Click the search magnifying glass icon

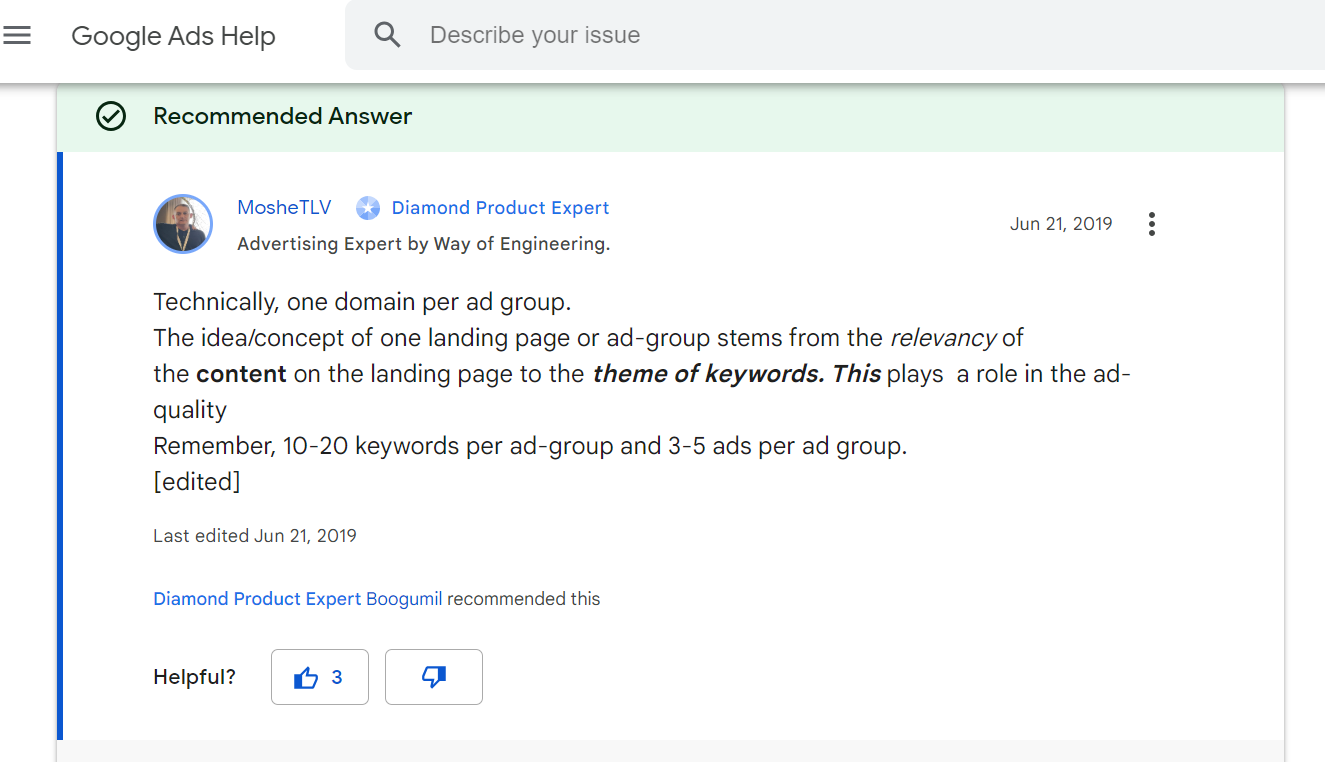pyautogui.click(x=387, y=34)
